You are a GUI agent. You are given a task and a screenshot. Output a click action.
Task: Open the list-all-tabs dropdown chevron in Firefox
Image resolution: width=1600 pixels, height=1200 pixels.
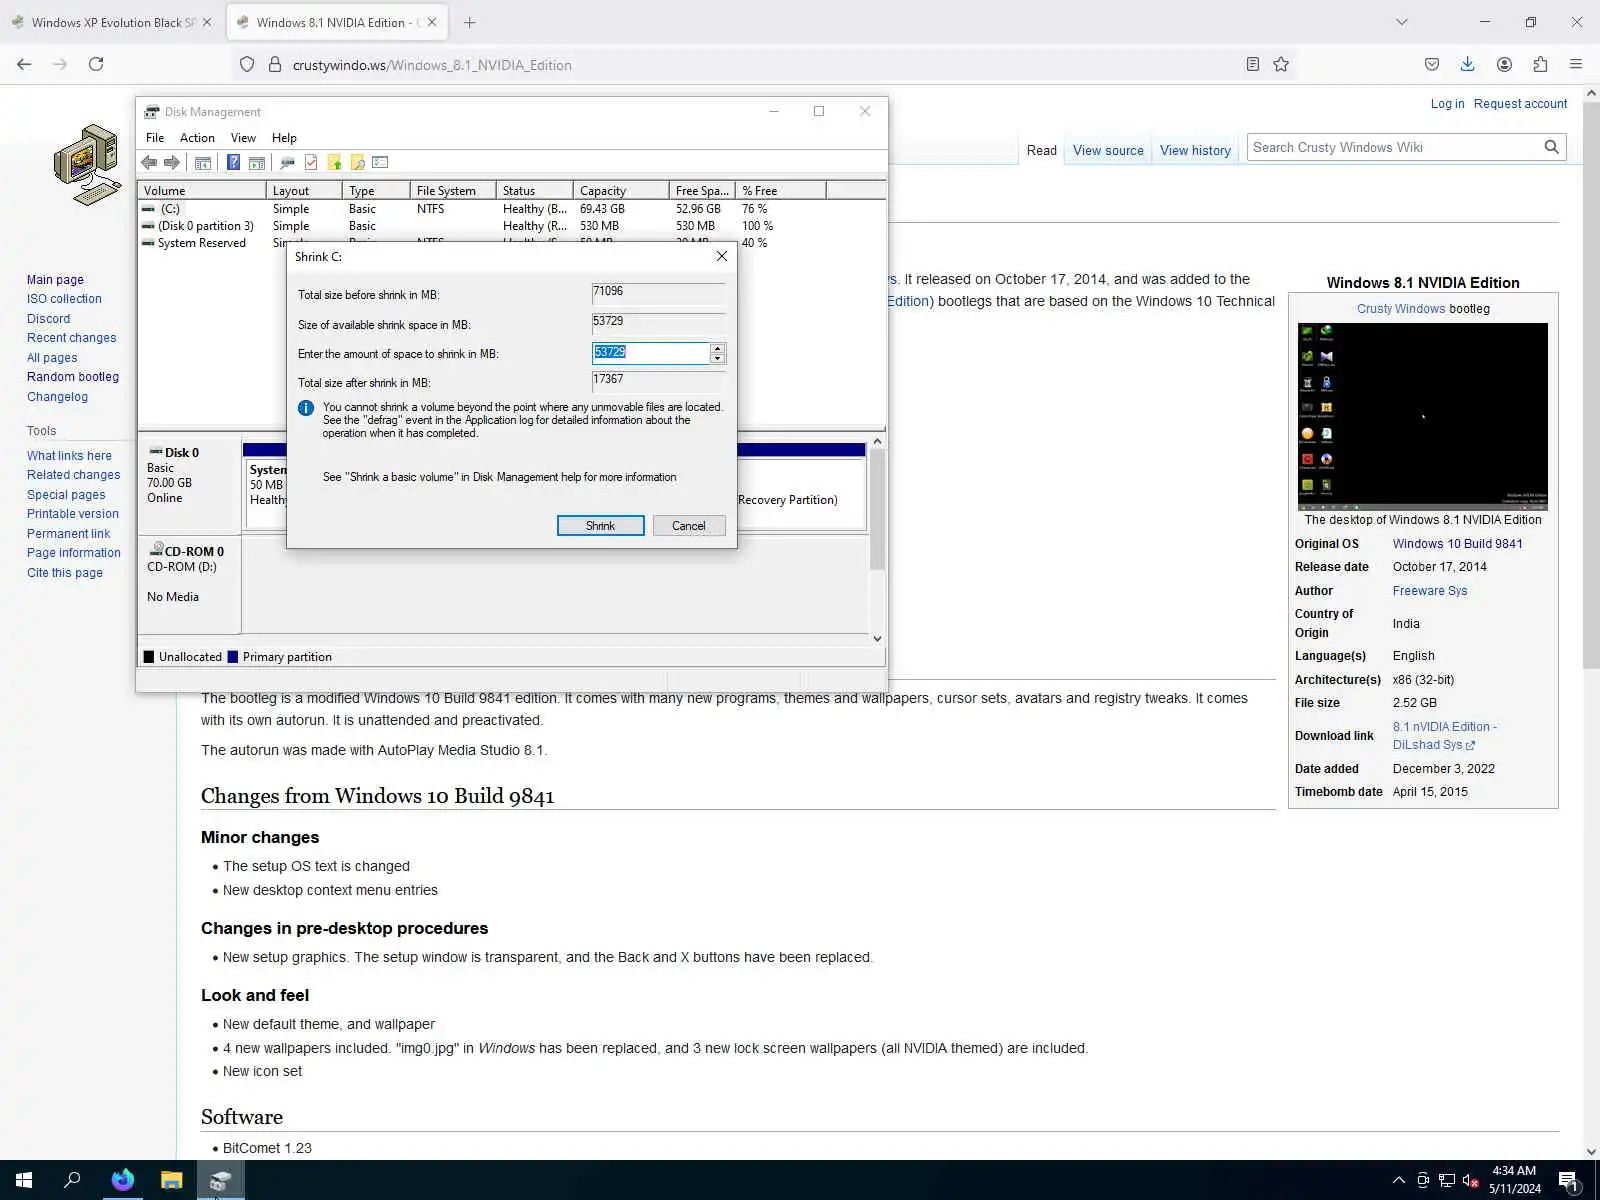pyautogui.click(x=1402, y=22)
